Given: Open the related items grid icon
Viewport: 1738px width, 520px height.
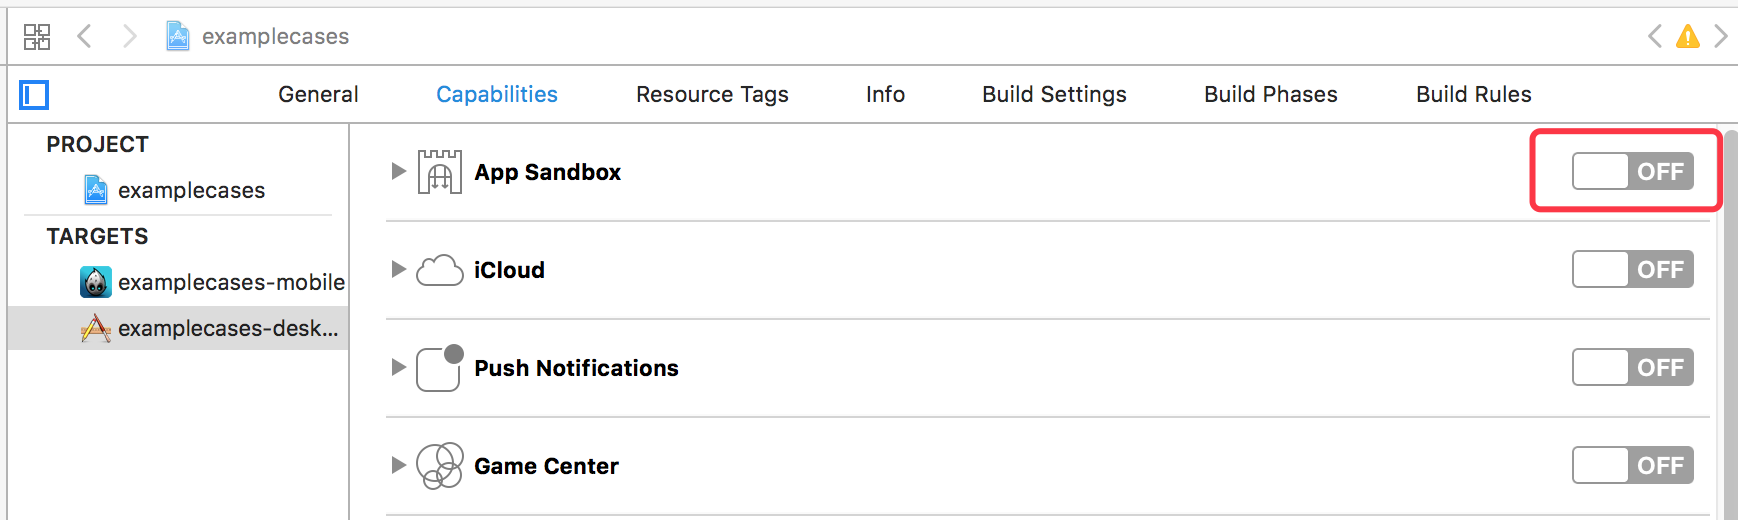Looking at the screenshot, I should [37, 37].
